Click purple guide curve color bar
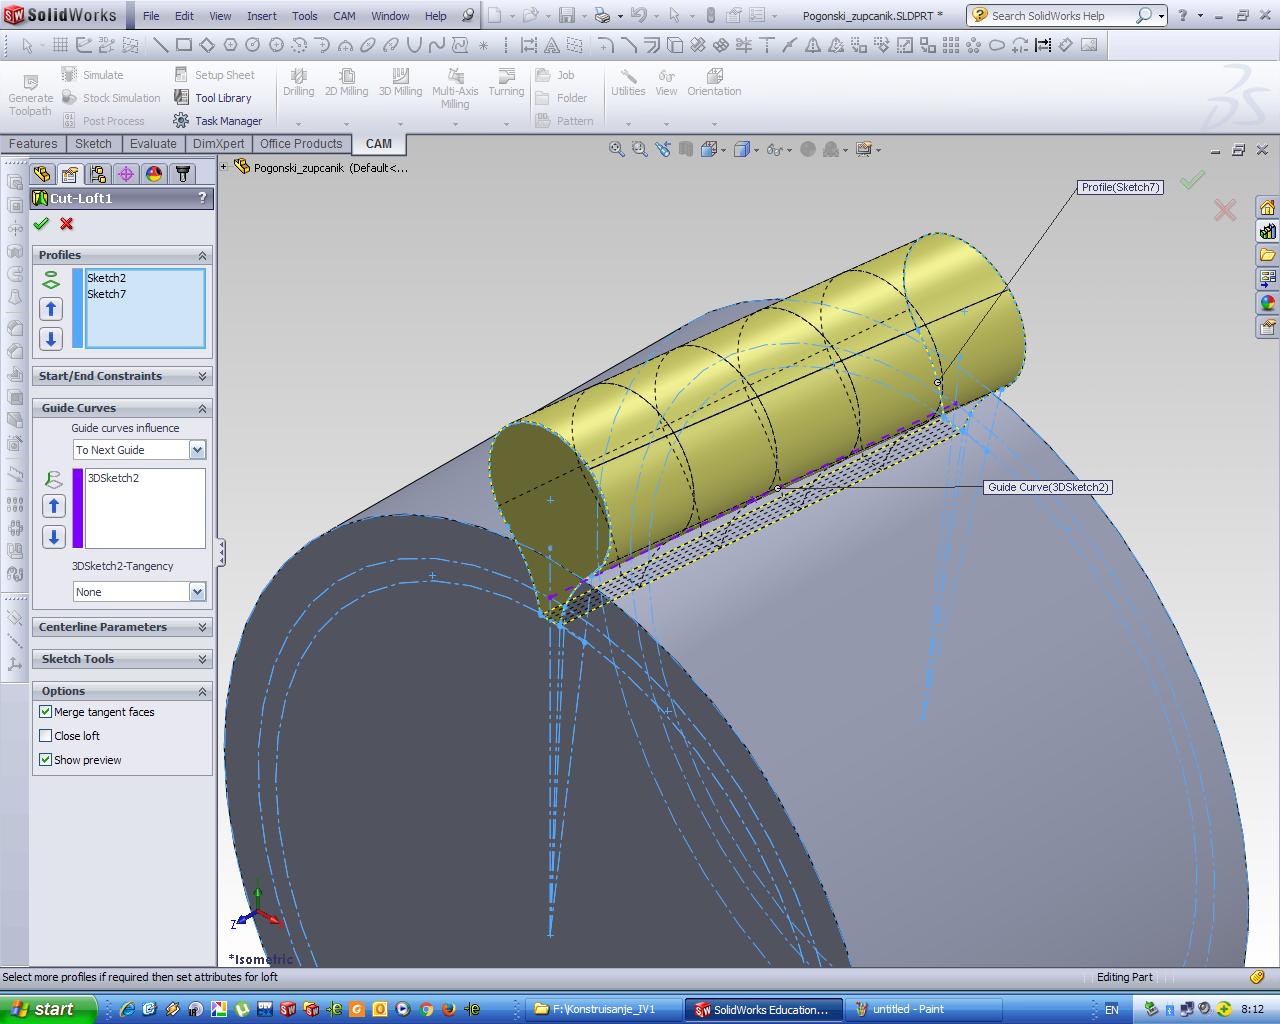The image size is (1280, 1024). click(x=78, y=508)
